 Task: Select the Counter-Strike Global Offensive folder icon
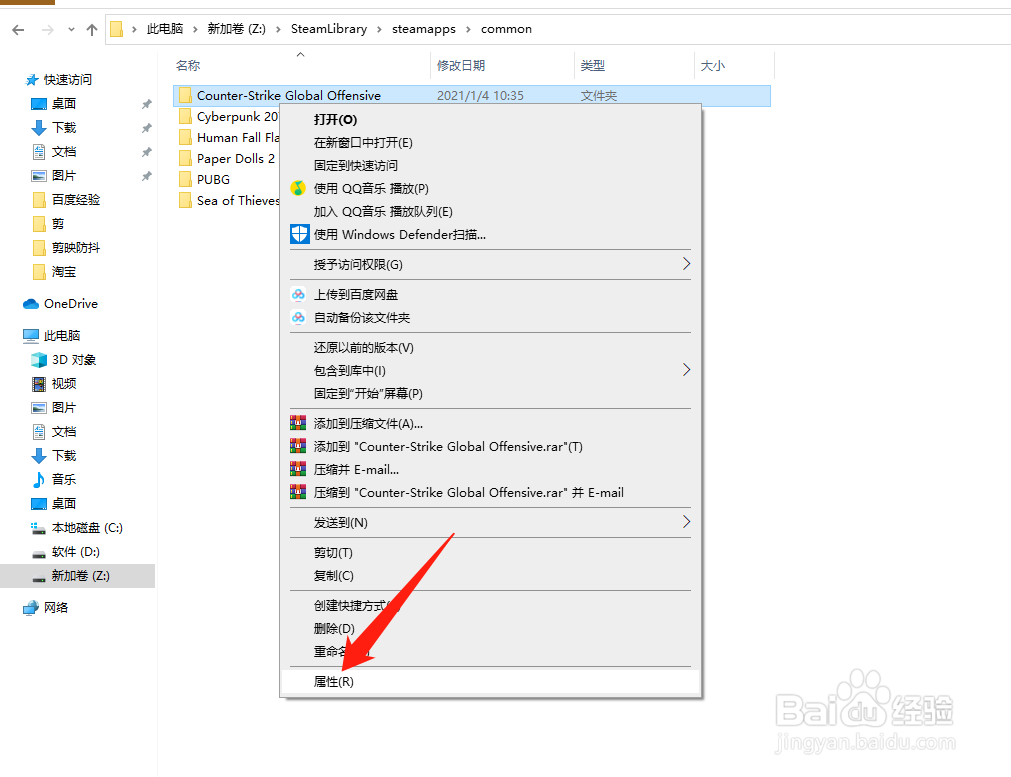[185, 95]
